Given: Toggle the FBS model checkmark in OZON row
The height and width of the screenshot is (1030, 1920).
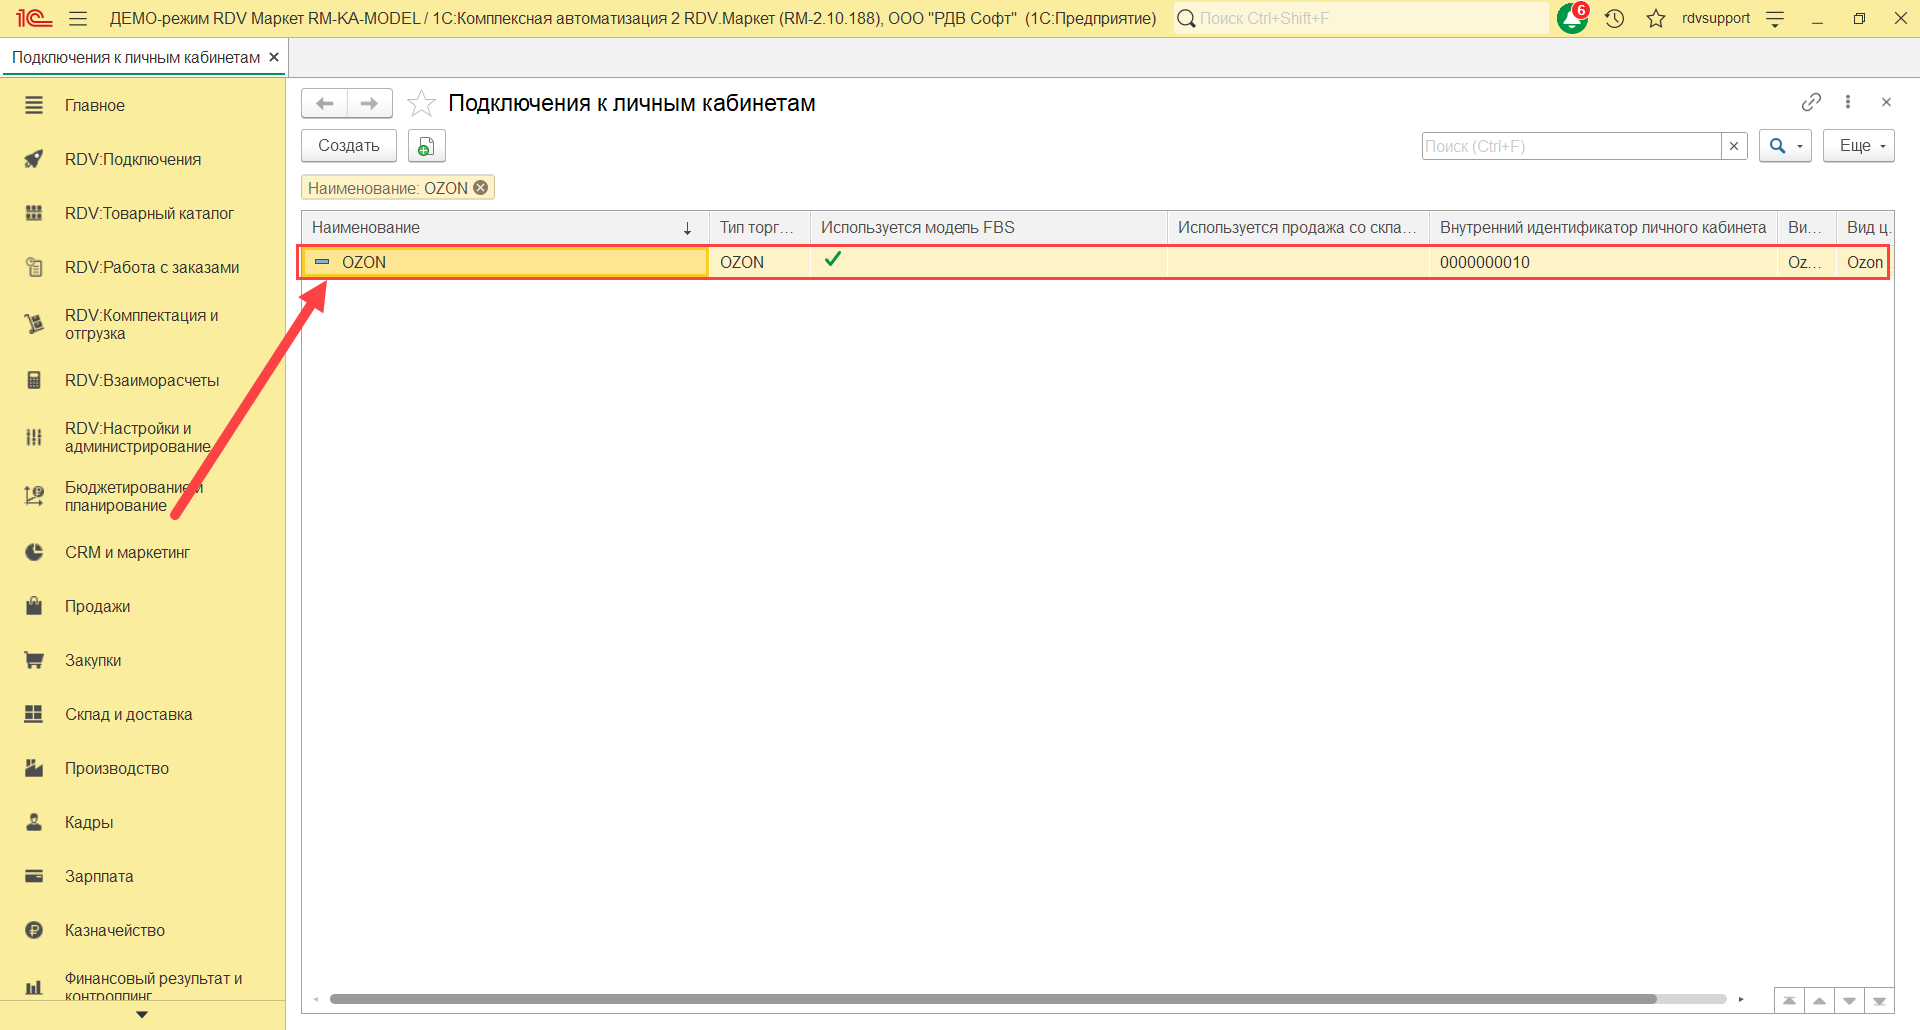Looking at the screenshot, I should point(833,260).
